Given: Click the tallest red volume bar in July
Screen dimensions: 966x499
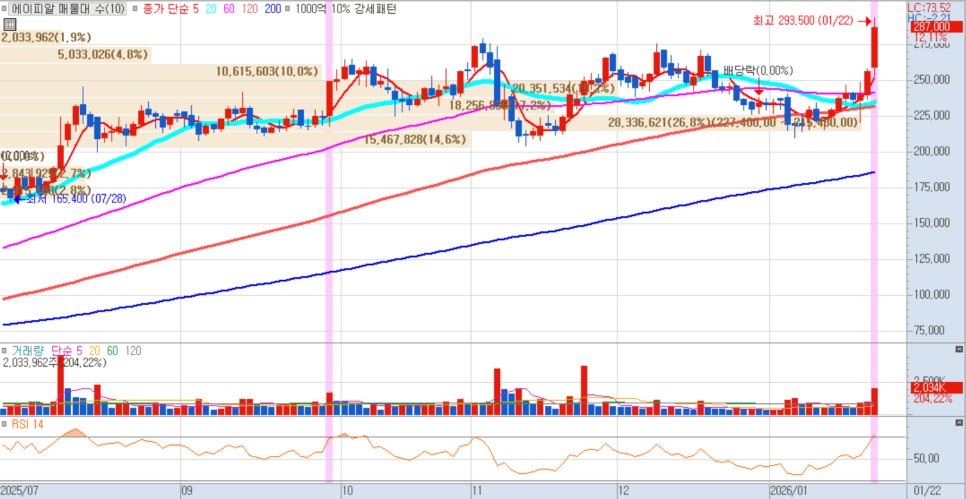Looking at the screenshot, I should coord(60,384).
